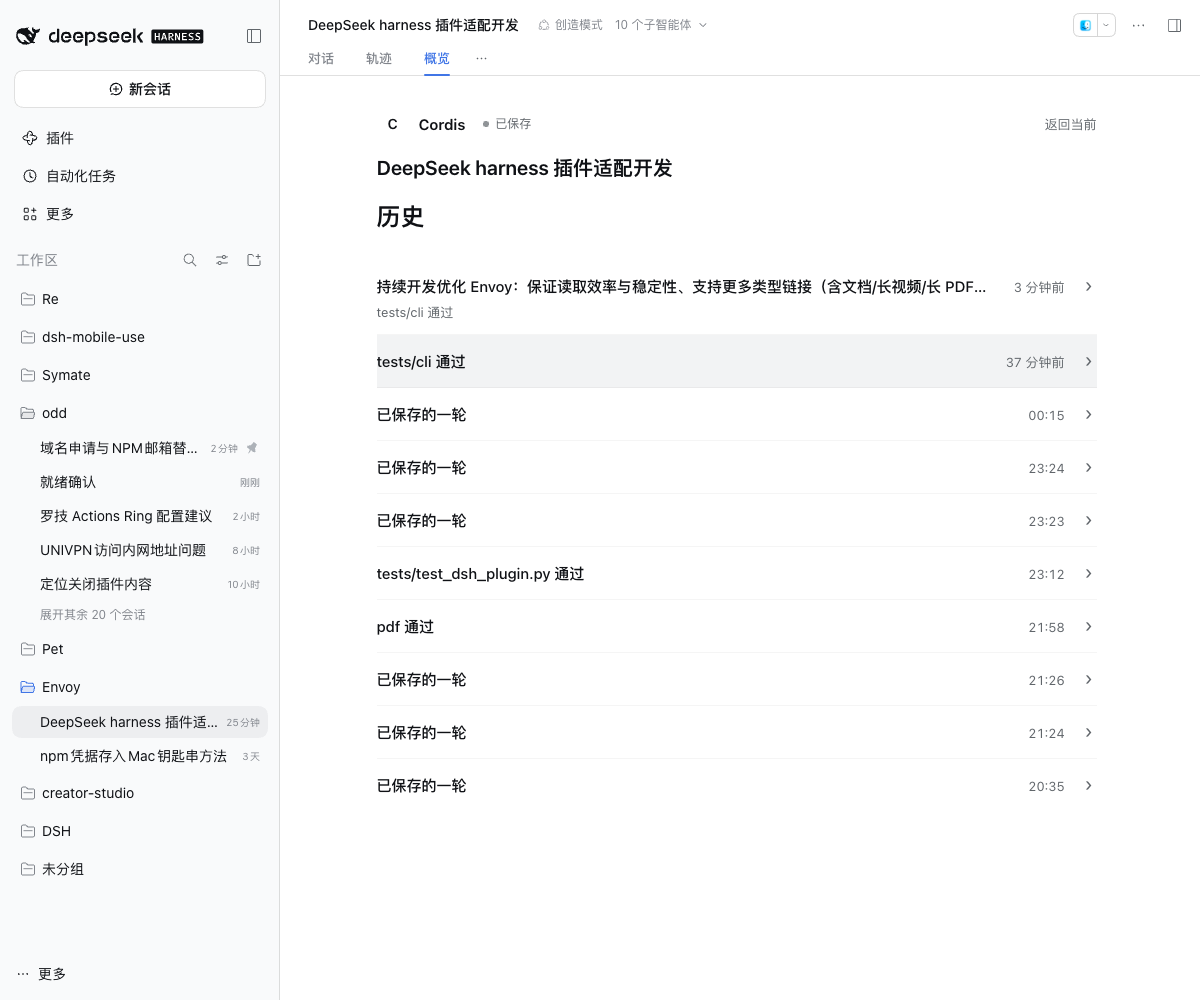Open bottom 更多 menu with ellipsis
Viewport: 1200px width, 1000px height.
[42, 974]
